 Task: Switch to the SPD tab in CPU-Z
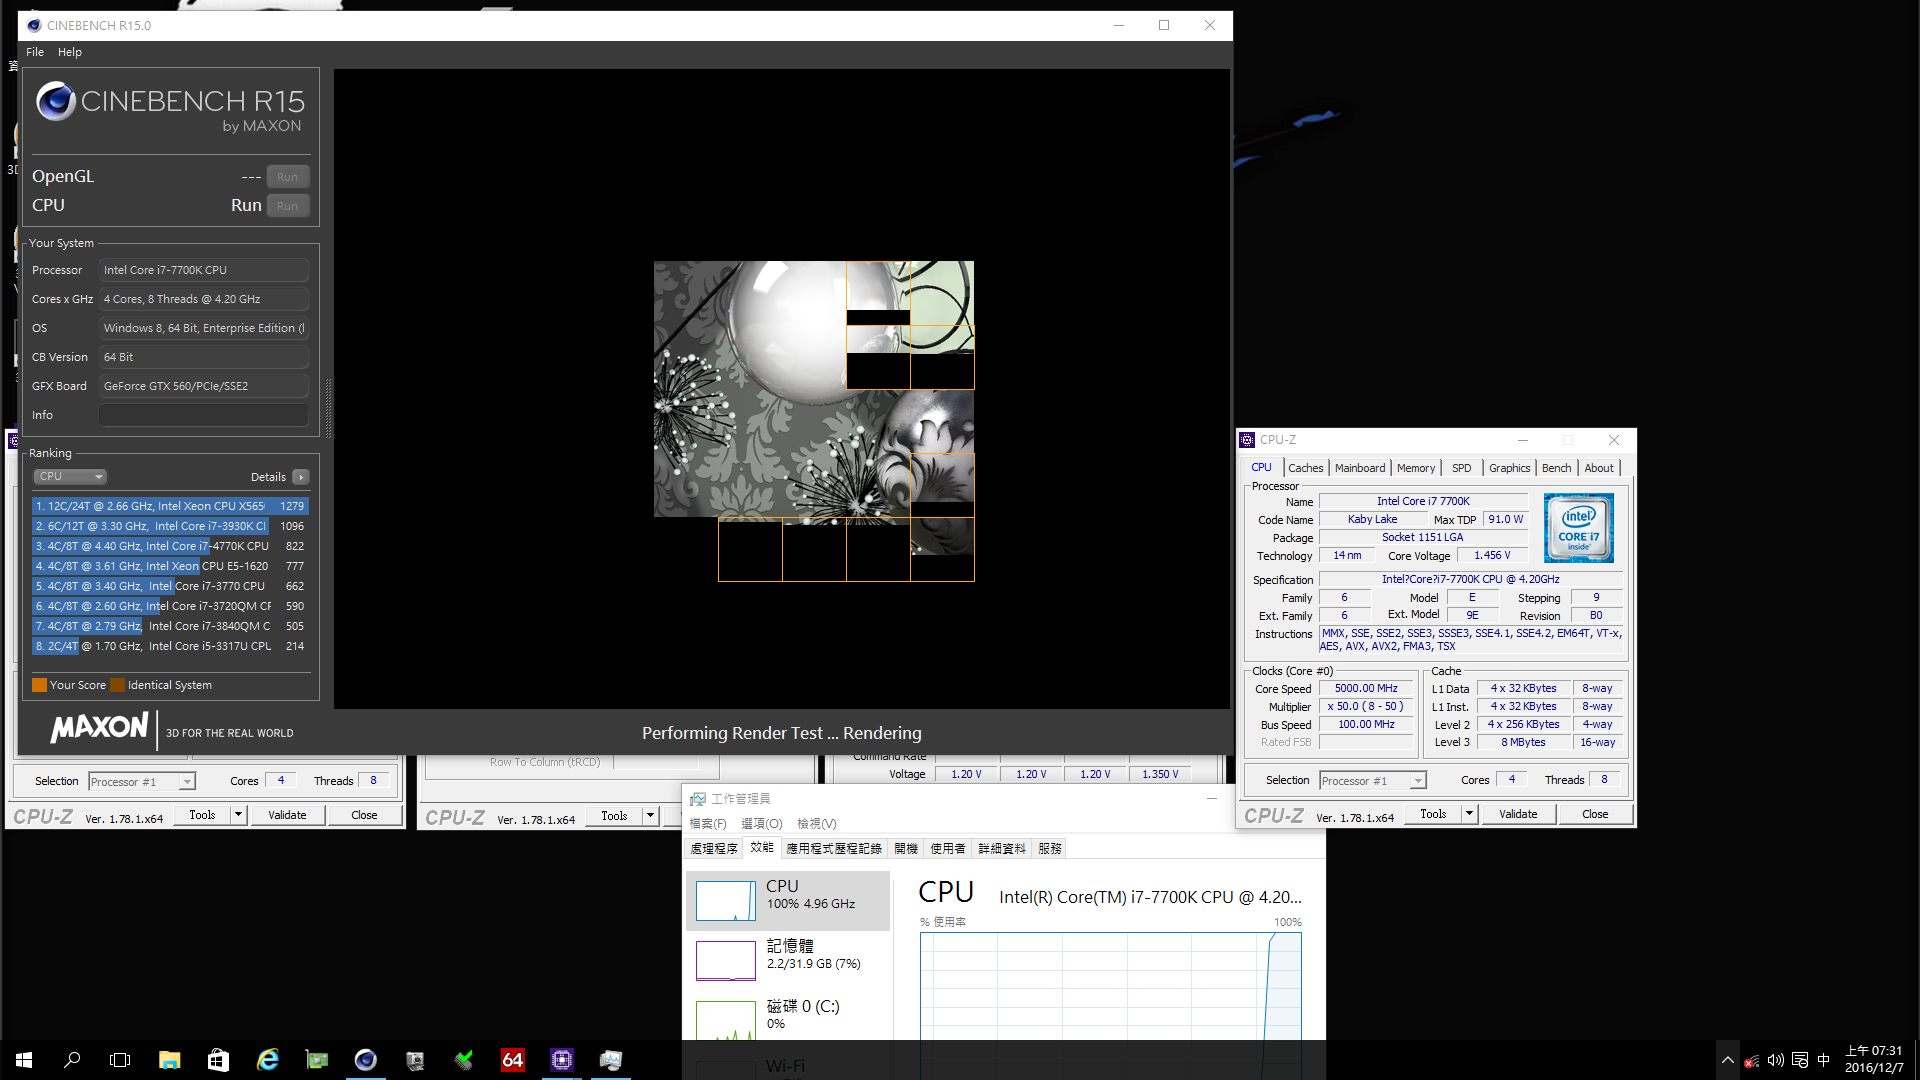tap(1461, 468)
